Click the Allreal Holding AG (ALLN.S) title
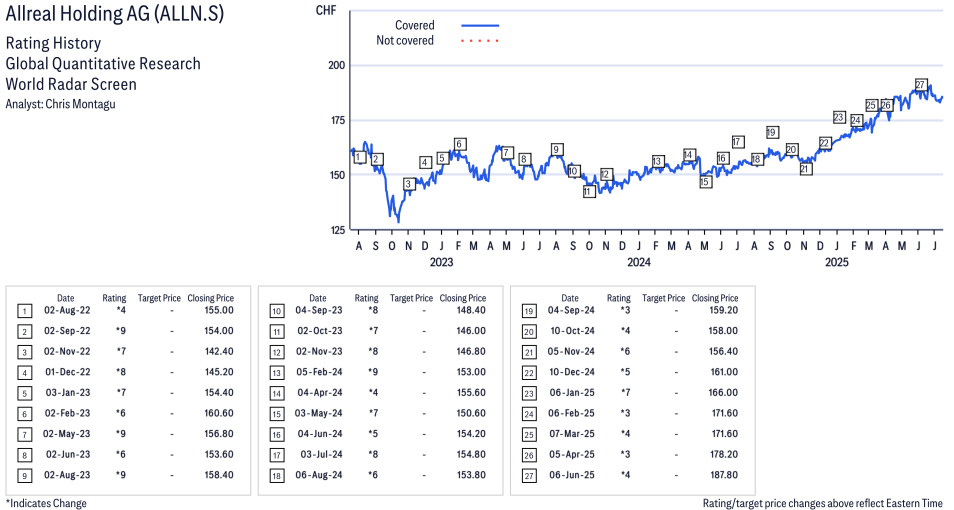Screen dimensions: 954x510 point(115,13)
